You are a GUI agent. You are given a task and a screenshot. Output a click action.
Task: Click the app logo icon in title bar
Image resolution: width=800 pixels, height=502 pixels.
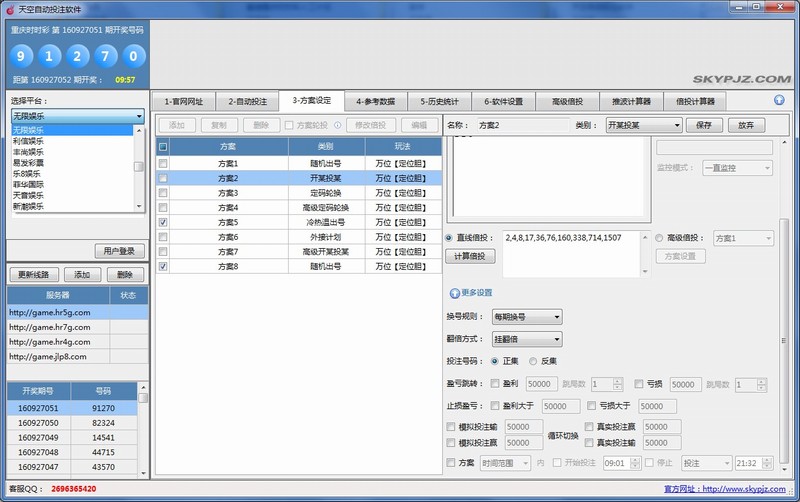tap(9, 8)
